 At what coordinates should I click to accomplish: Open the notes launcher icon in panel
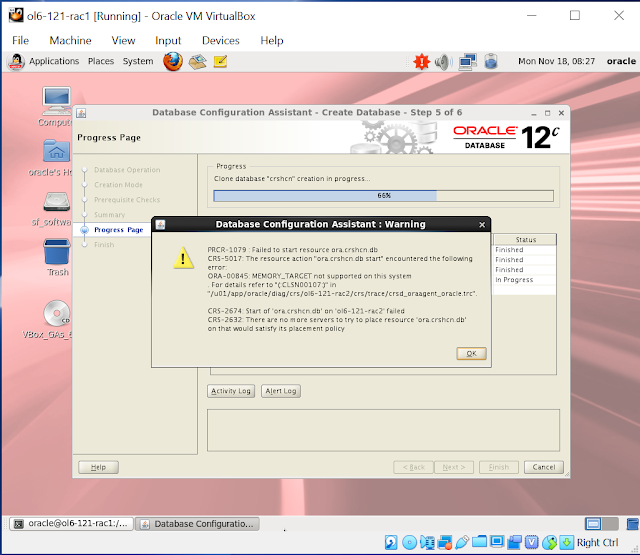coord(220,62)
